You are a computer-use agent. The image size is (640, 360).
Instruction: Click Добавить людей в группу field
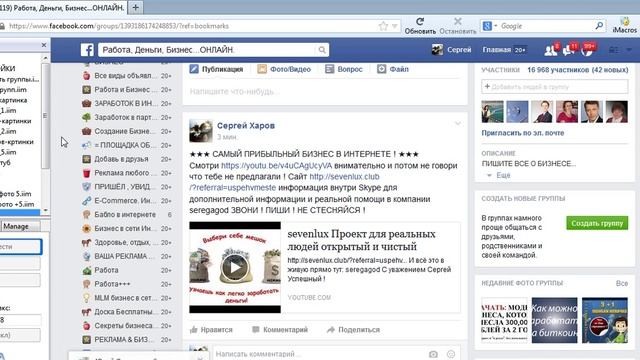pos(555,87)
